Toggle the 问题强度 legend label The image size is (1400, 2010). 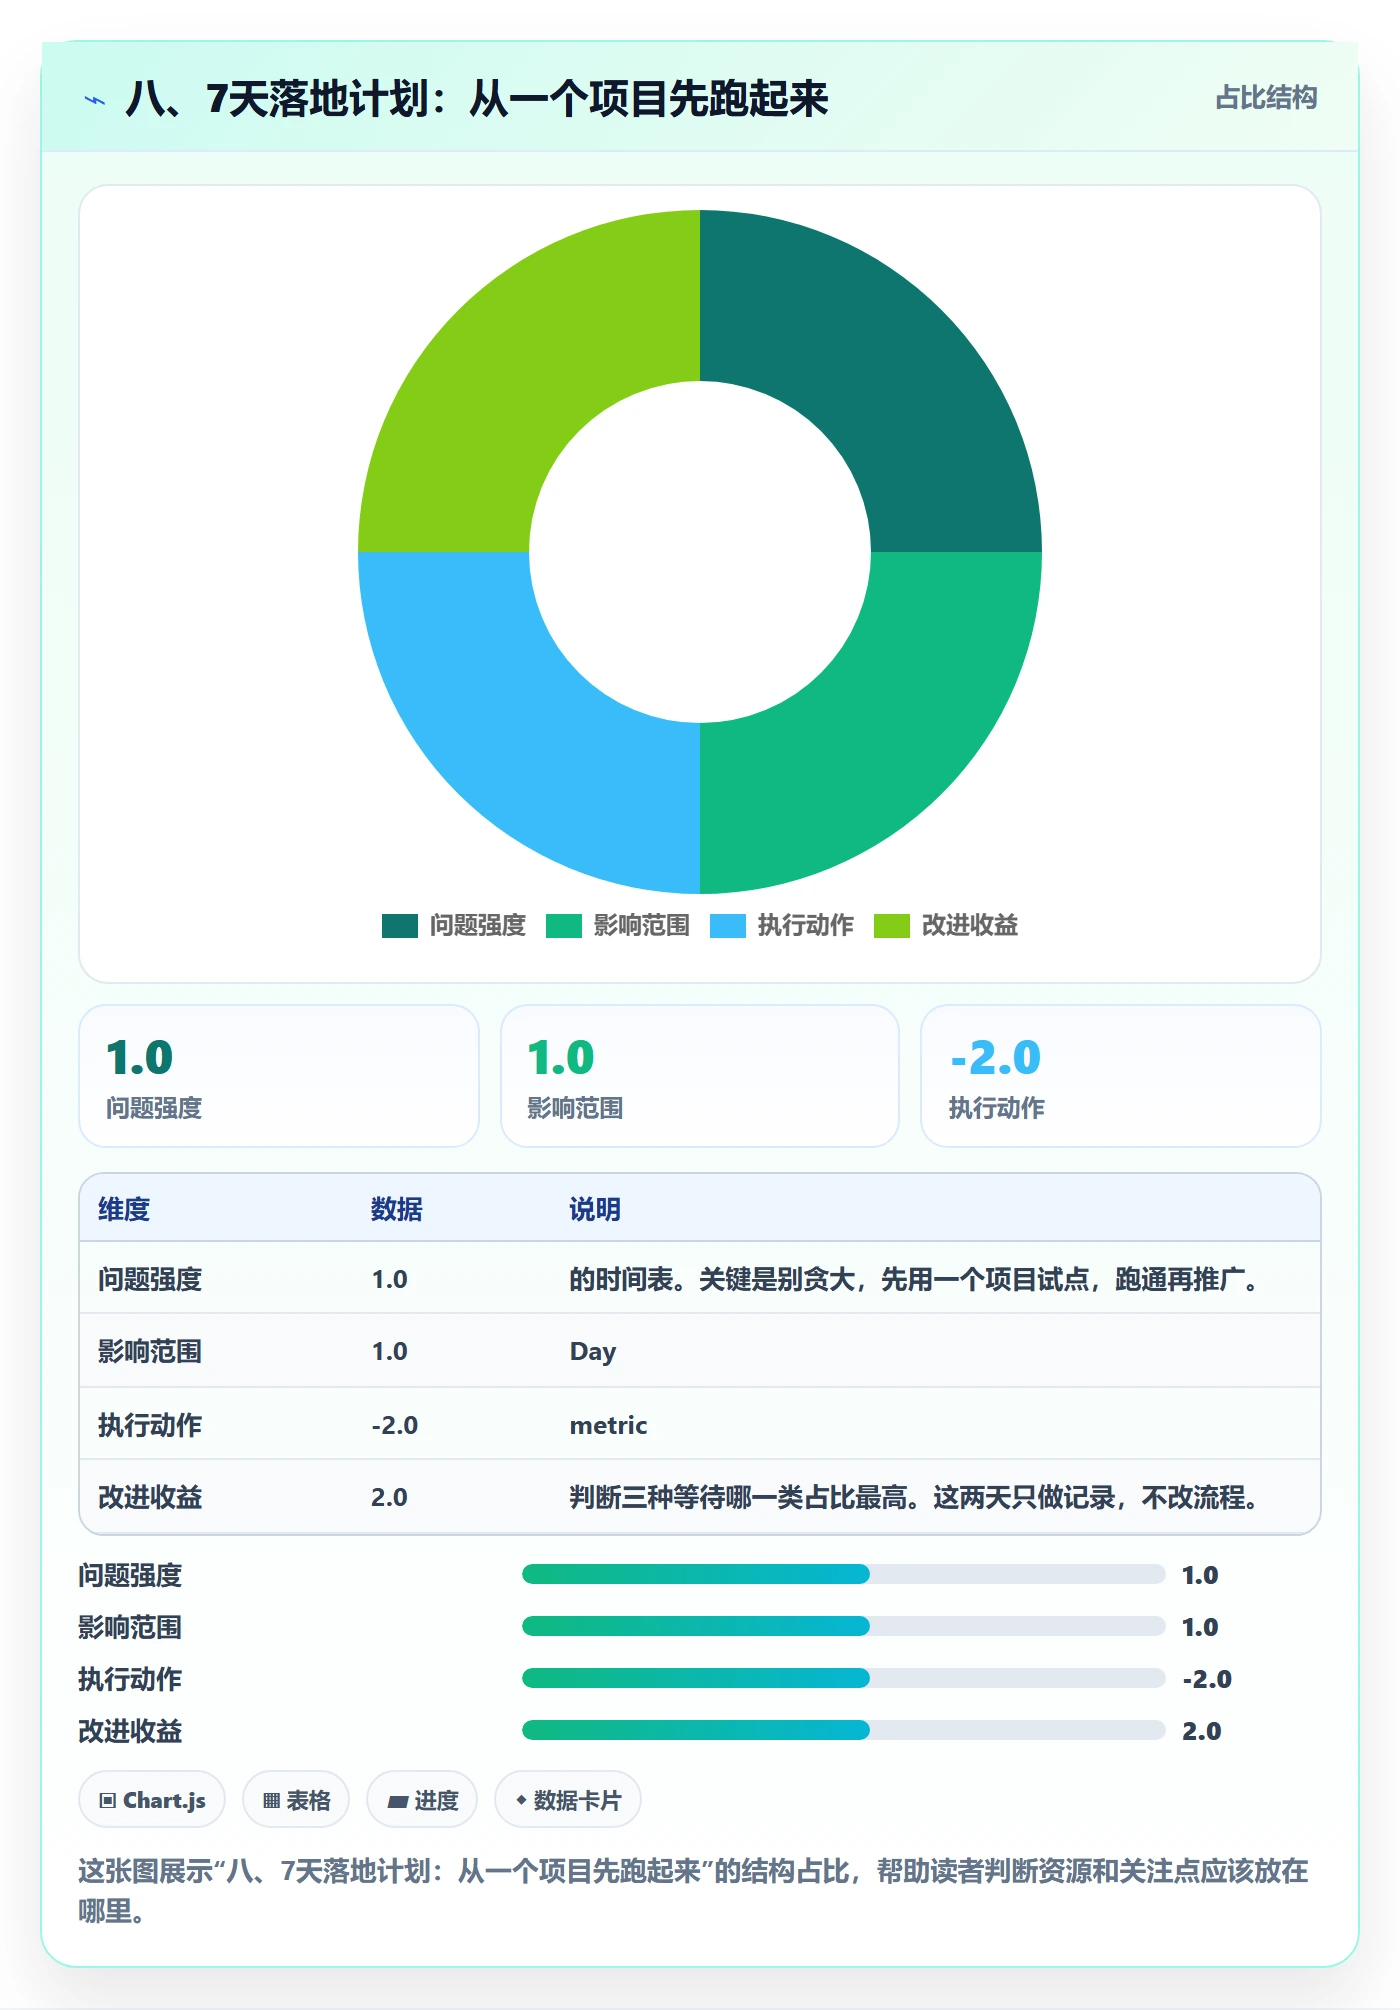point(478,926)
